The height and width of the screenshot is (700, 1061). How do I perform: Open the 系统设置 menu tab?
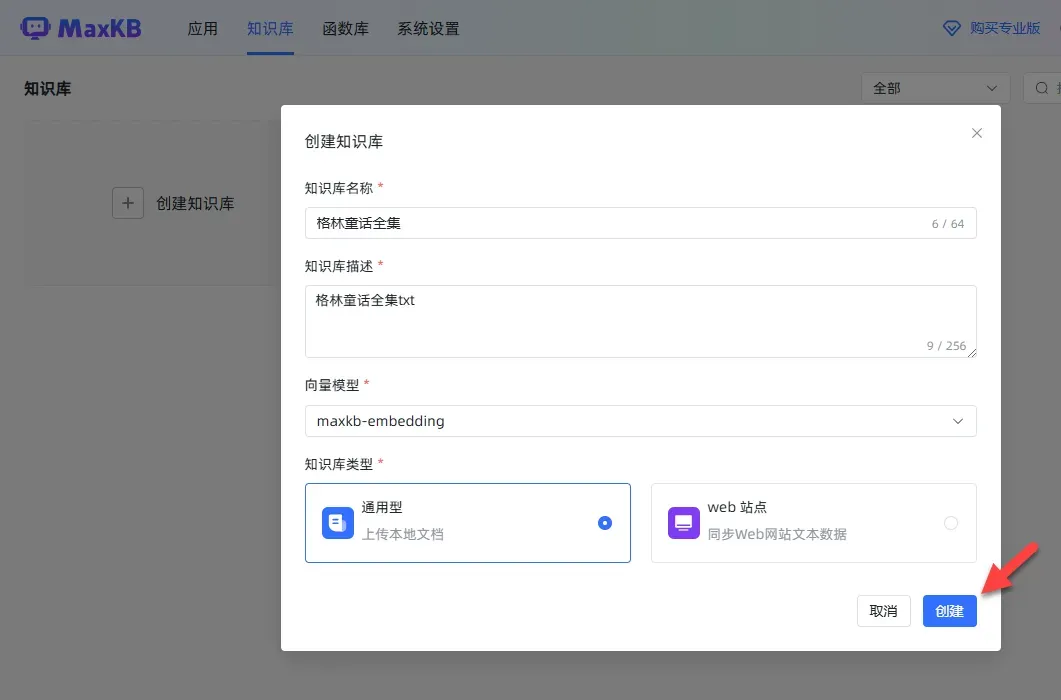(x=428, y=28)
